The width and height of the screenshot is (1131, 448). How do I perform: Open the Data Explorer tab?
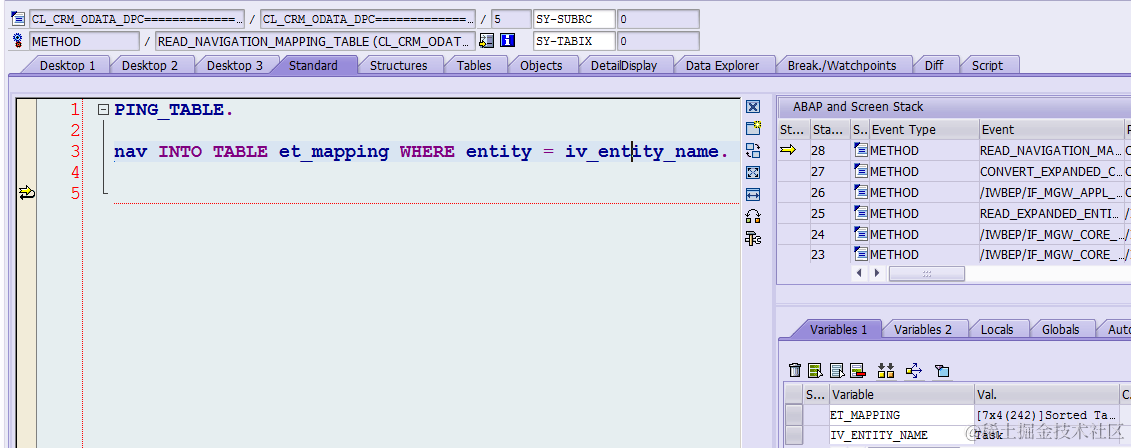(722, 65)
